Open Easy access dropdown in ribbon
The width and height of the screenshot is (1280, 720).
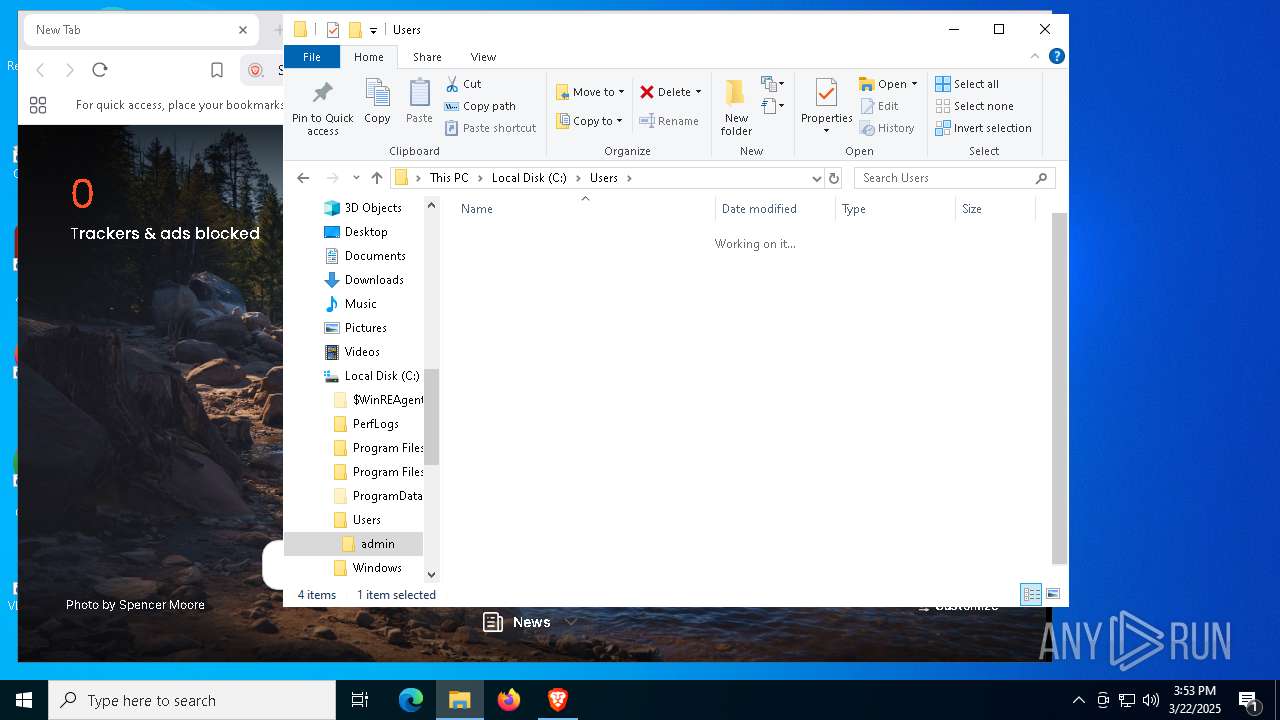(x=773, y=106)
